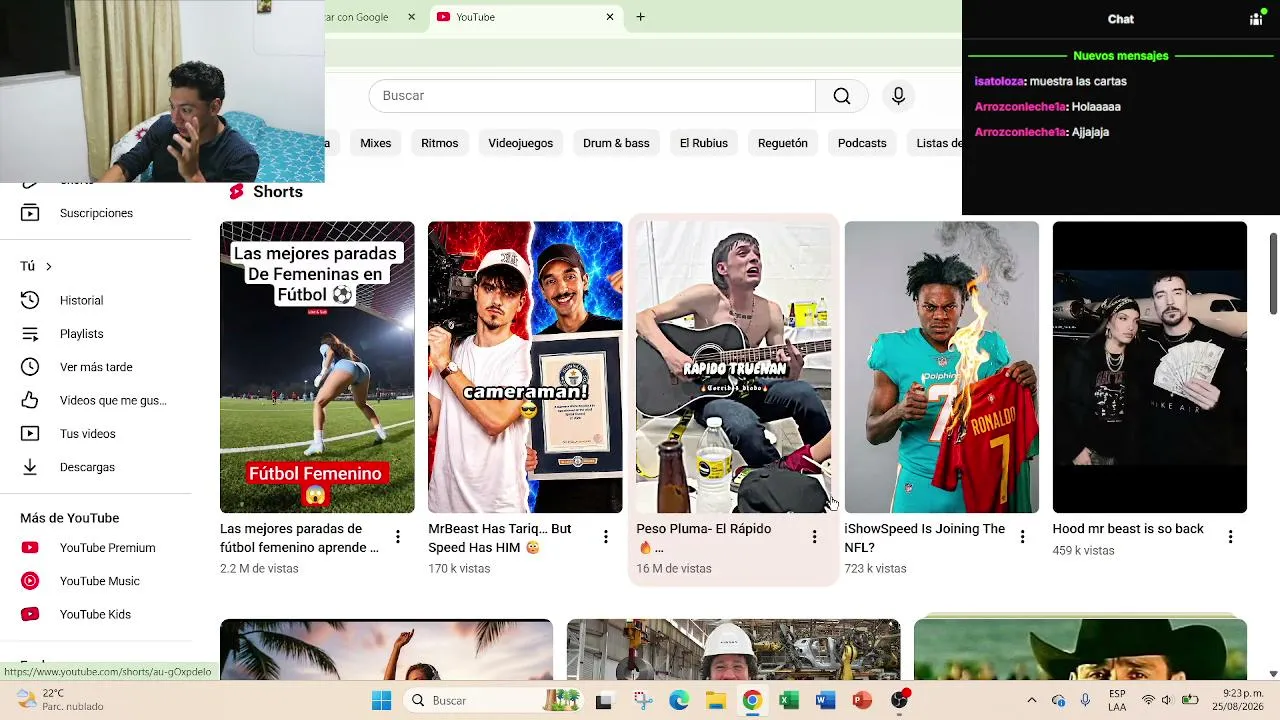This screenshot has width=1280, height=720.
Task: Select the Ritmos filter chip
Action: pos(440,143)
